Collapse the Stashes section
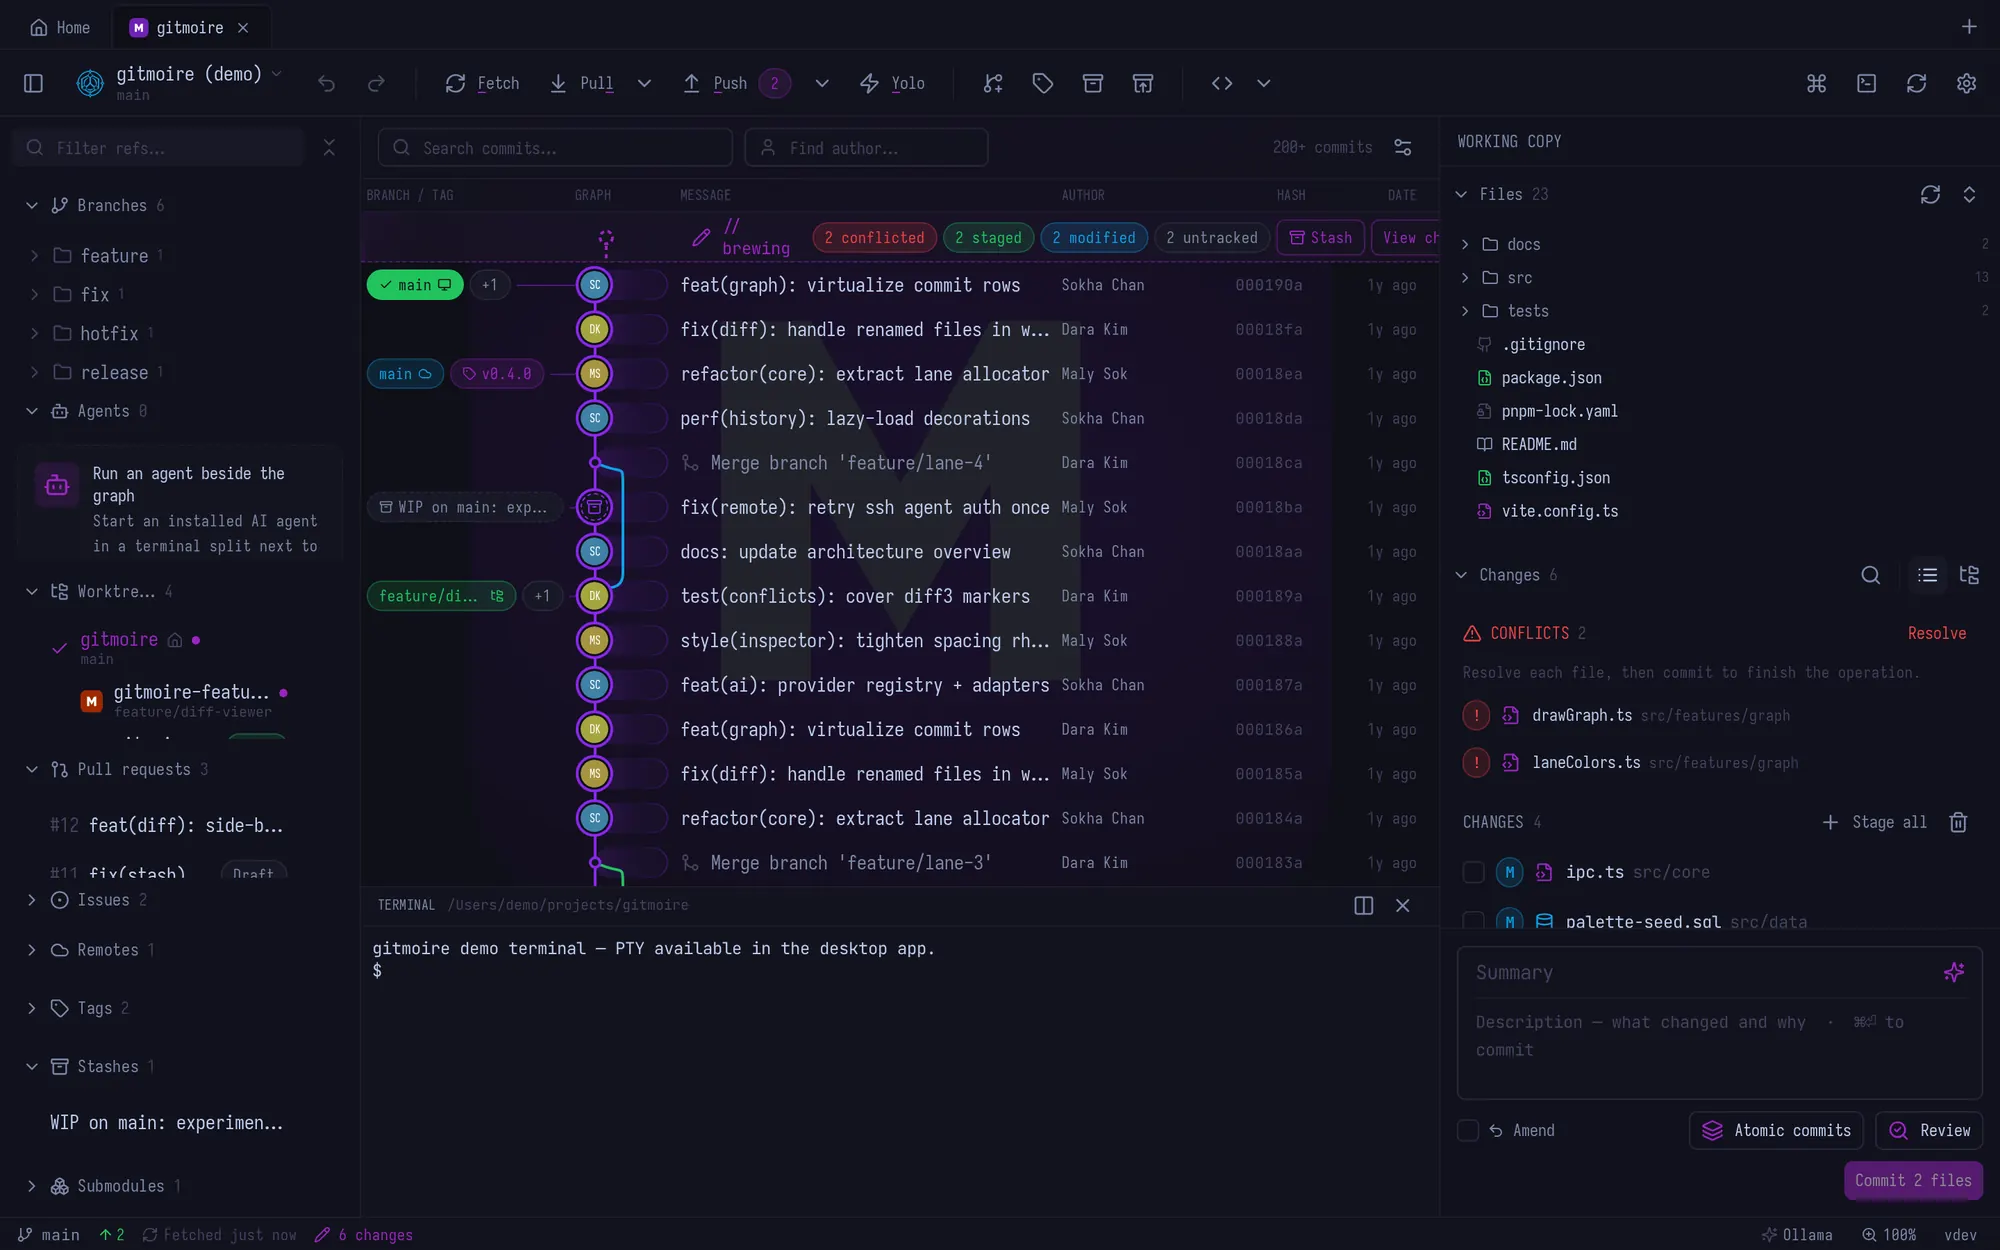The image size is (2000, 1250). [x=32, y=1067]
